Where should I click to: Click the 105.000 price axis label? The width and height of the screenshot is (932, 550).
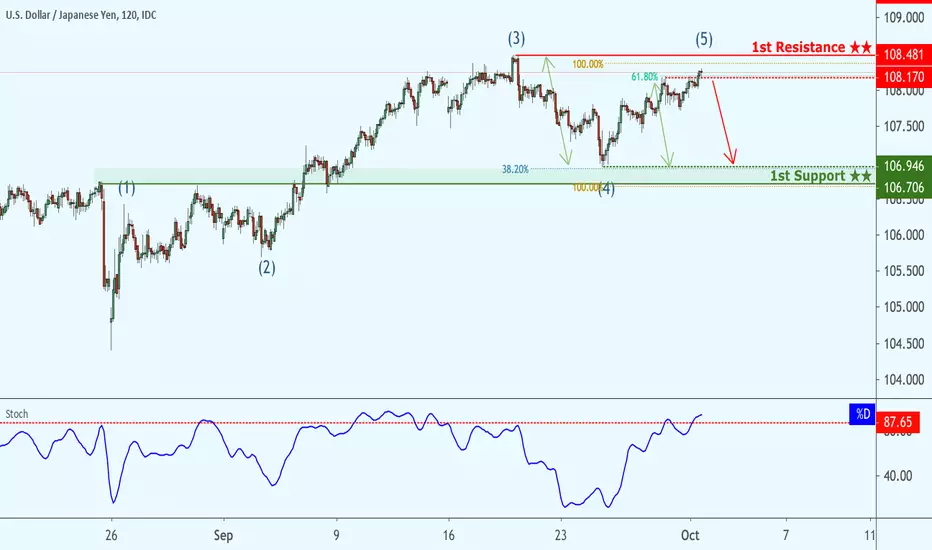[903, 307]
